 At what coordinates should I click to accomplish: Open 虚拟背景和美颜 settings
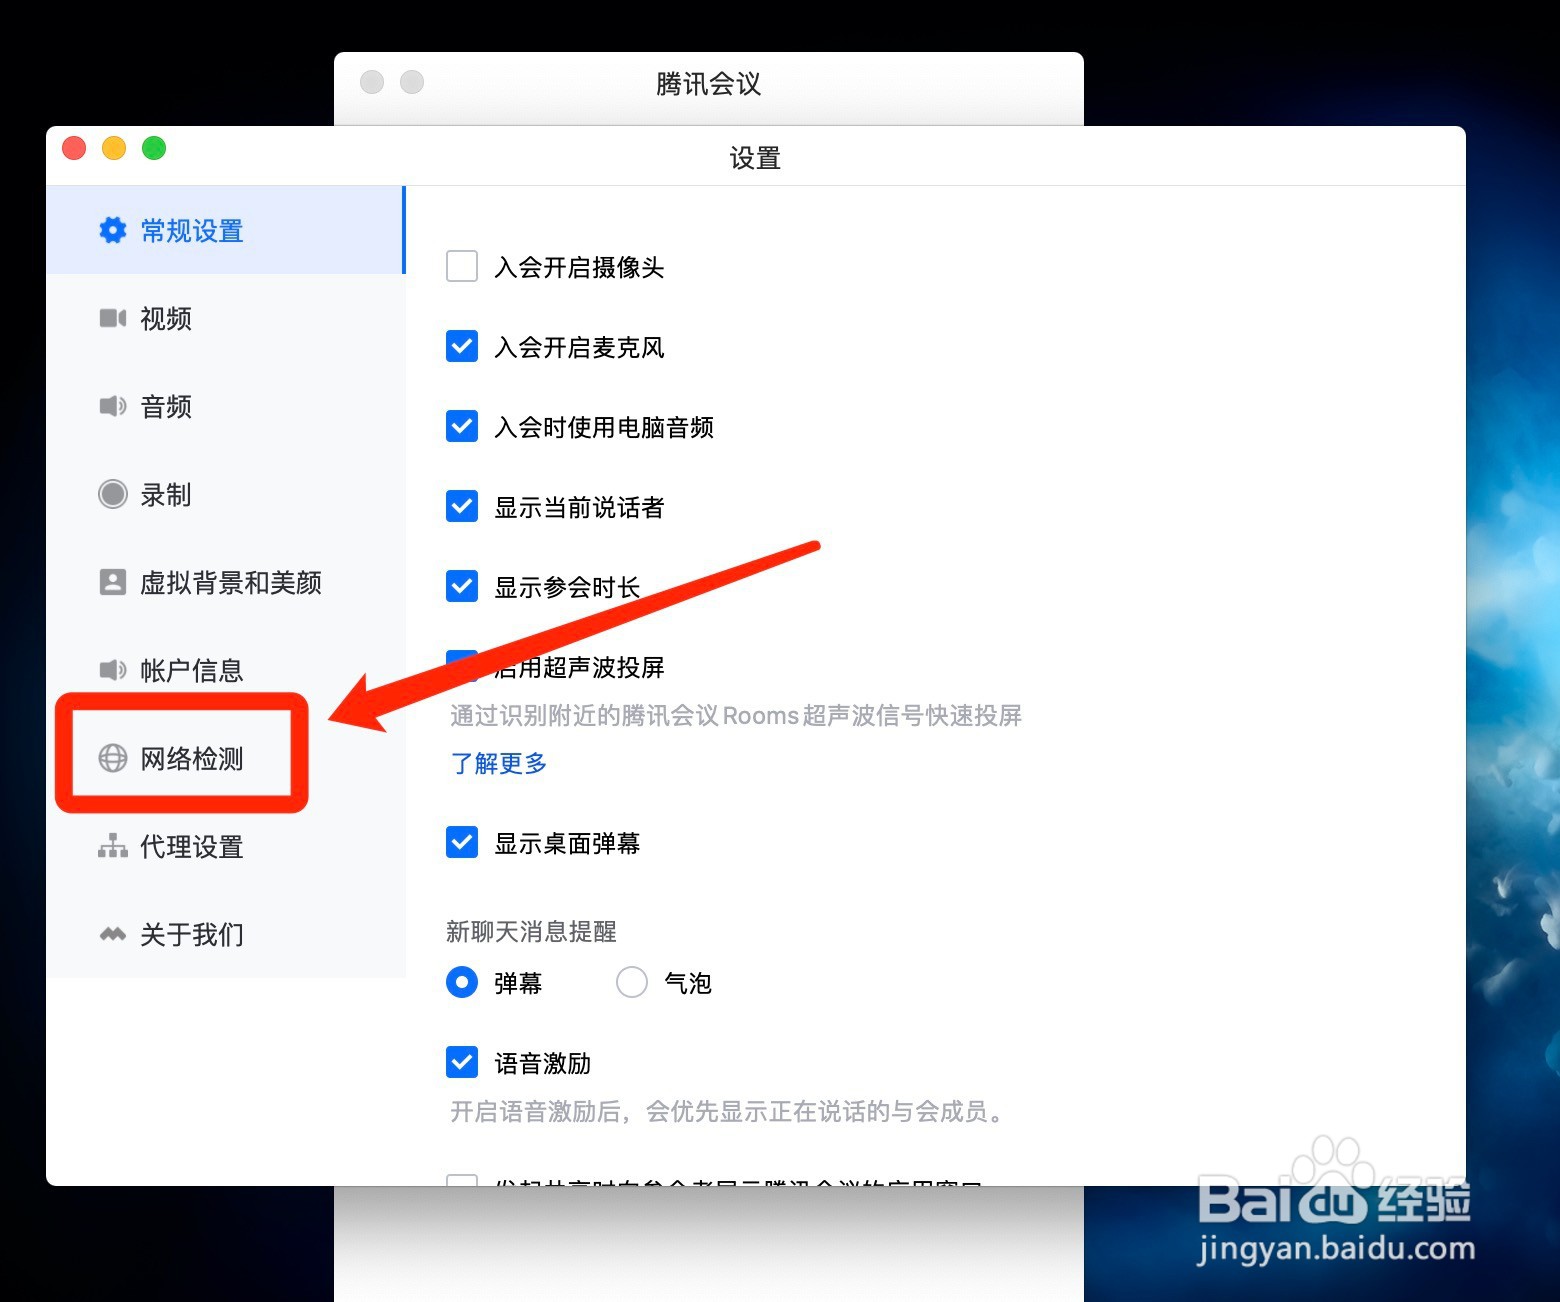coord(225,582)
